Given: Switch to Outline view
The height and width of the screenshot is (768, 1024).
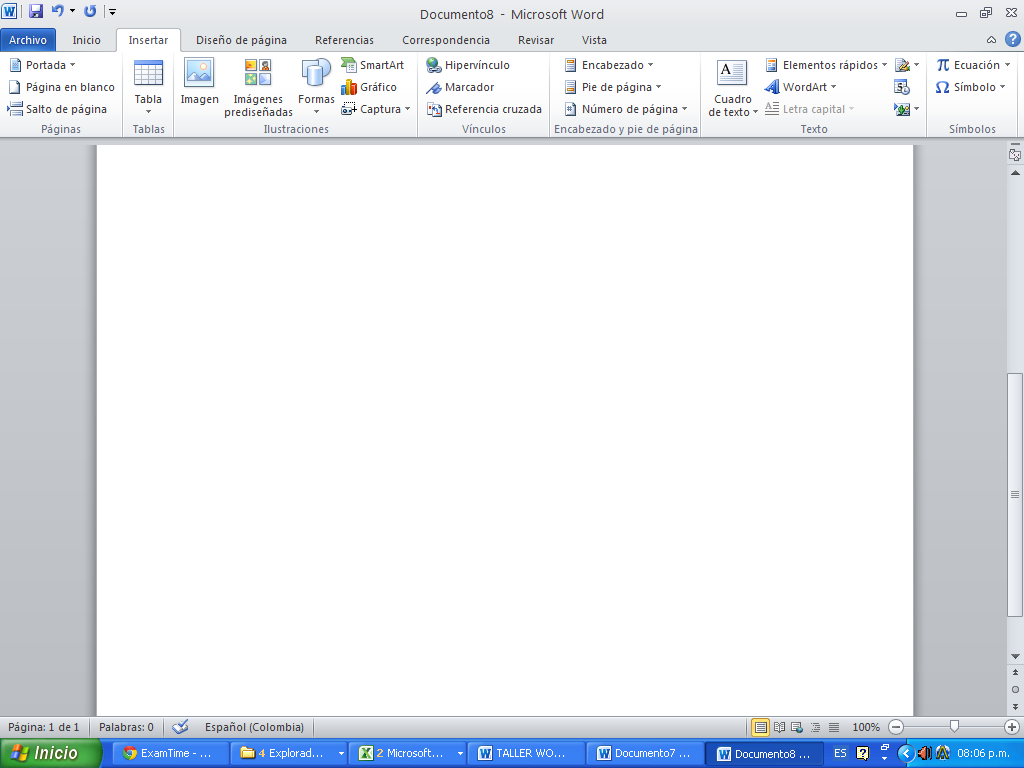Looking at the screenshot, I should 815,727.
